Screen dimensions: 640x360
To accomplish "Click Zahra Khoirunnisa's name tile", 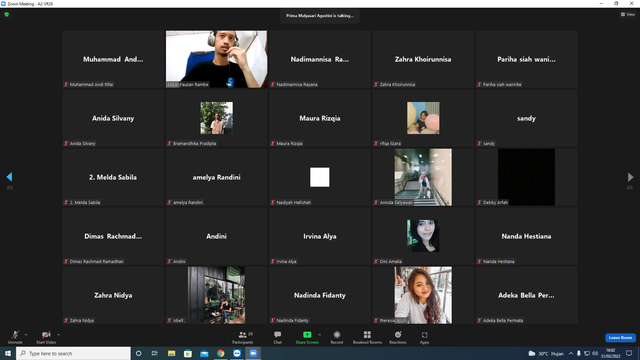I will point(423,59).
